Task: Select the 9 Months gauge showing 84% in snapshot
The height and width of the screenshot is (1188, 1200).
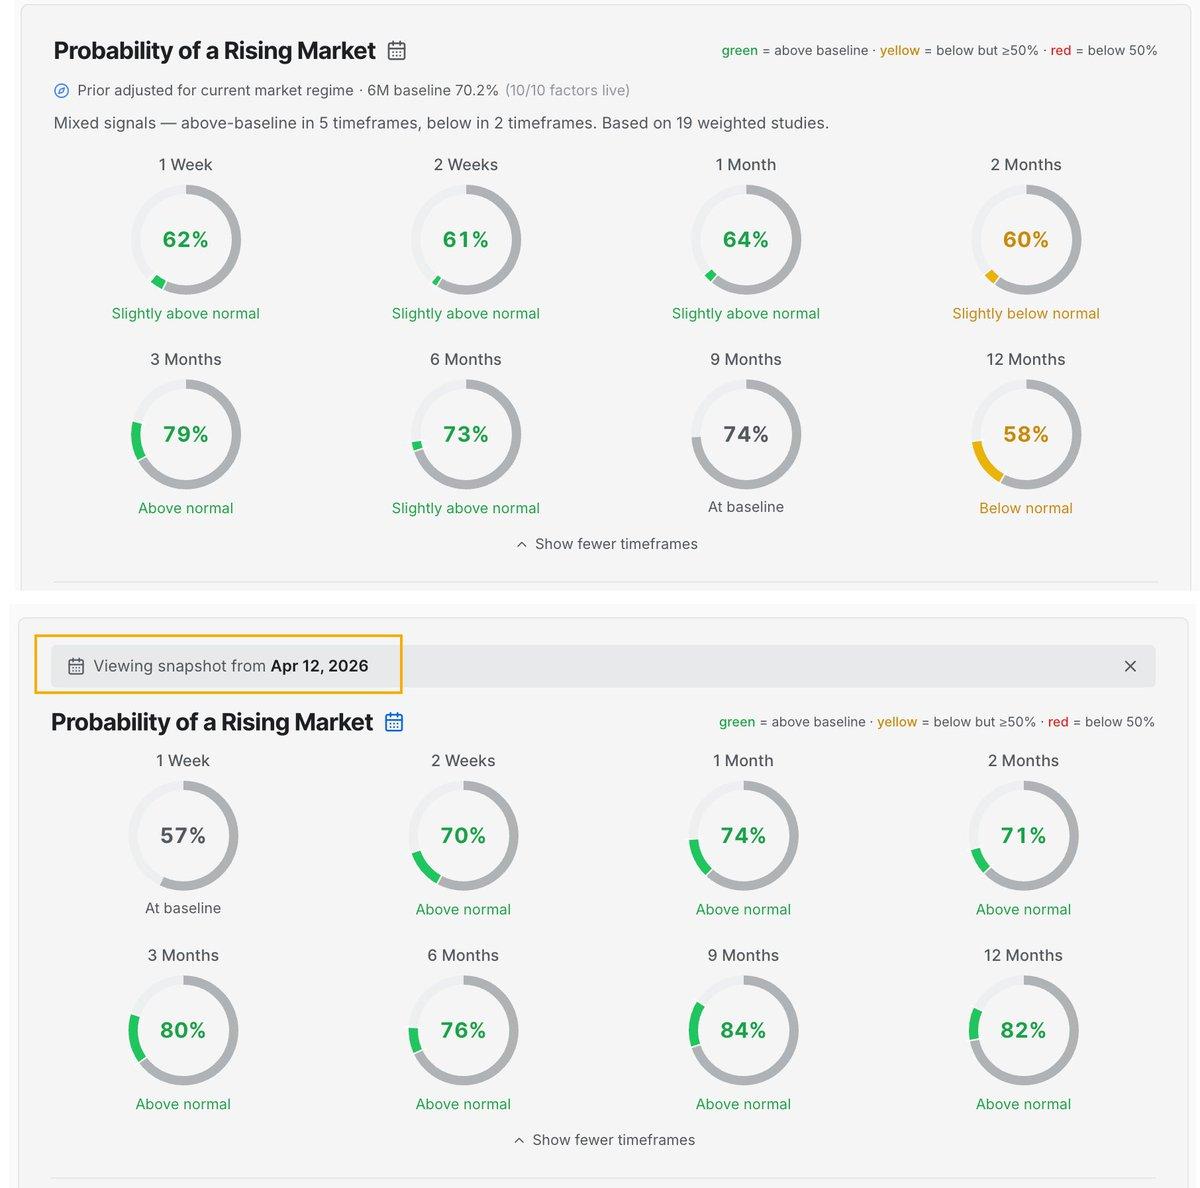Action: click(743, 1030)
